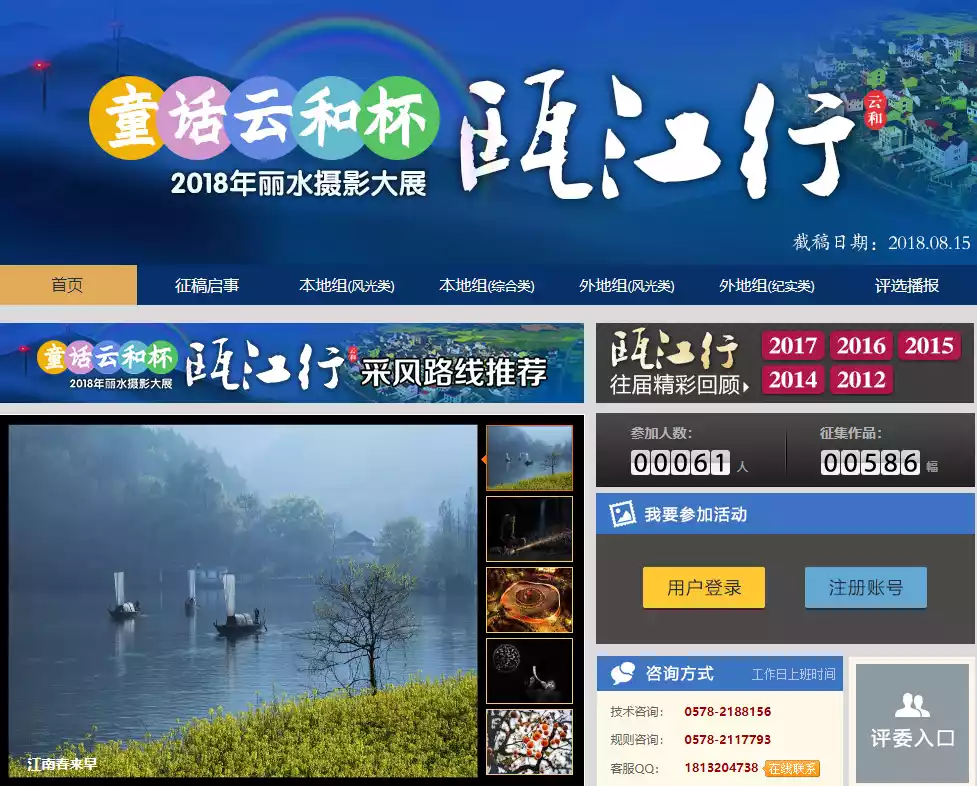This screenshot has height=786, width=977.
Task: Click the 评委入口 judges icon
Action: [912, 722]
